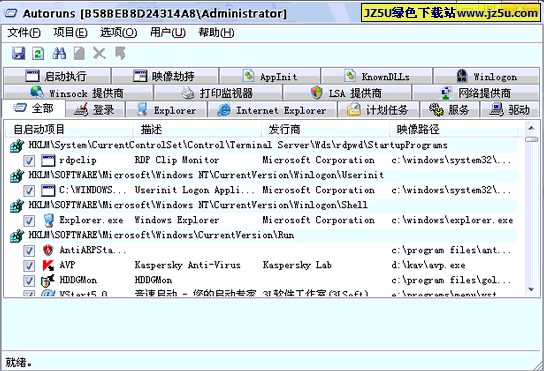Switch to the Explorer tab
Viewport: 544px width, 371px height.
(x=166, y=110)
